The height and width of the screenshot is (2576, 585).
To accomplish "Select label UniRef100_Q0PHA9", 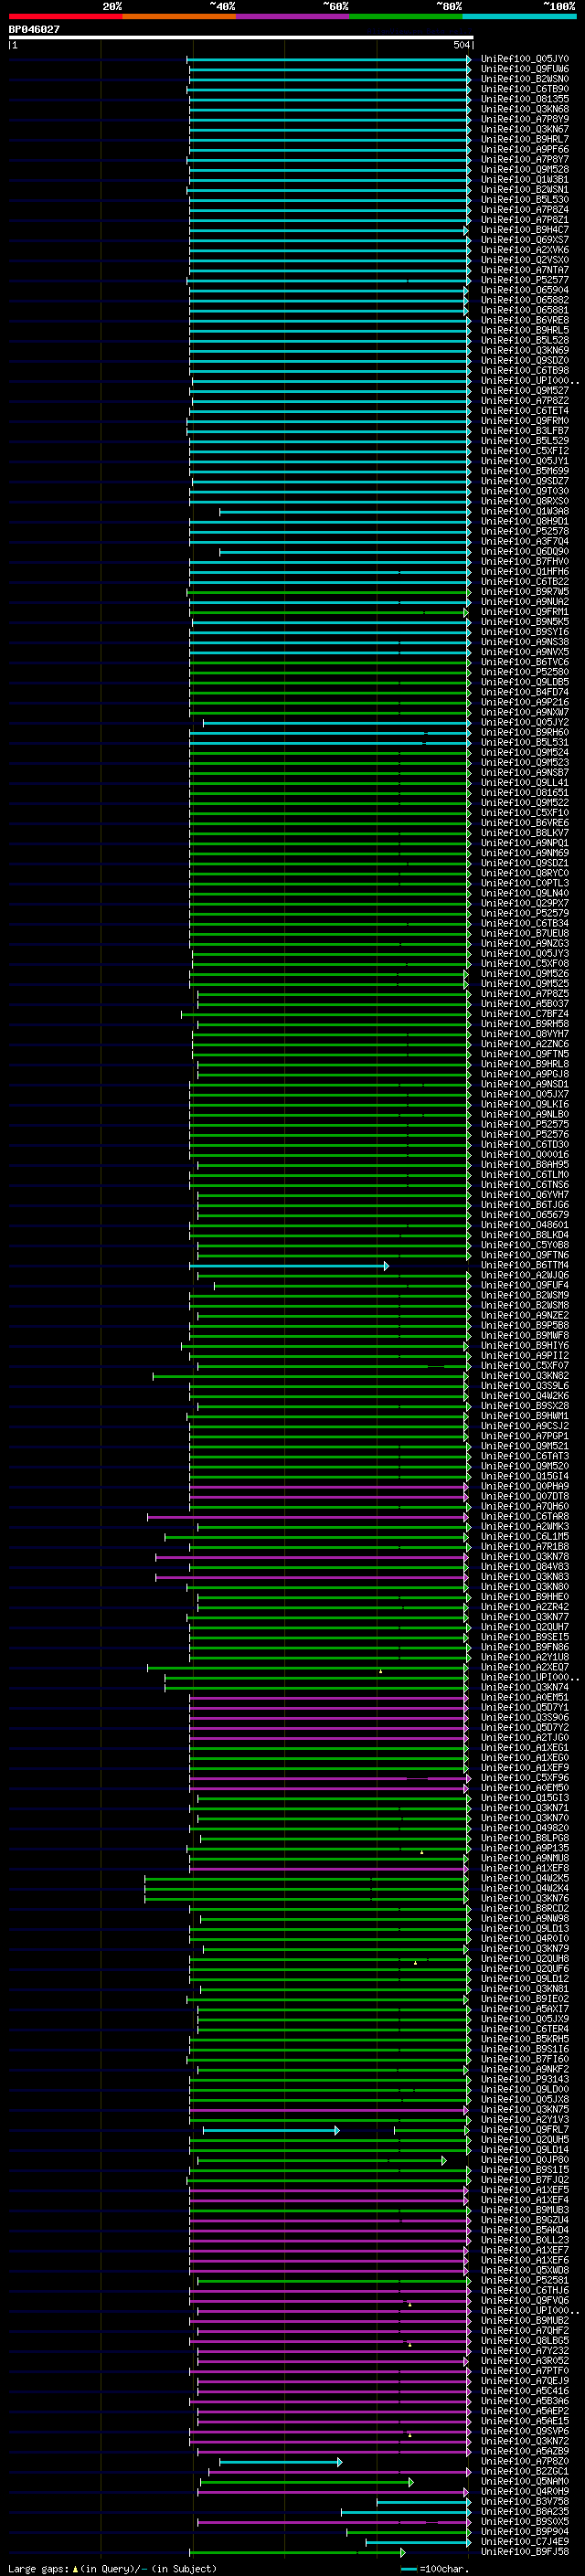I will point(524,1486).
